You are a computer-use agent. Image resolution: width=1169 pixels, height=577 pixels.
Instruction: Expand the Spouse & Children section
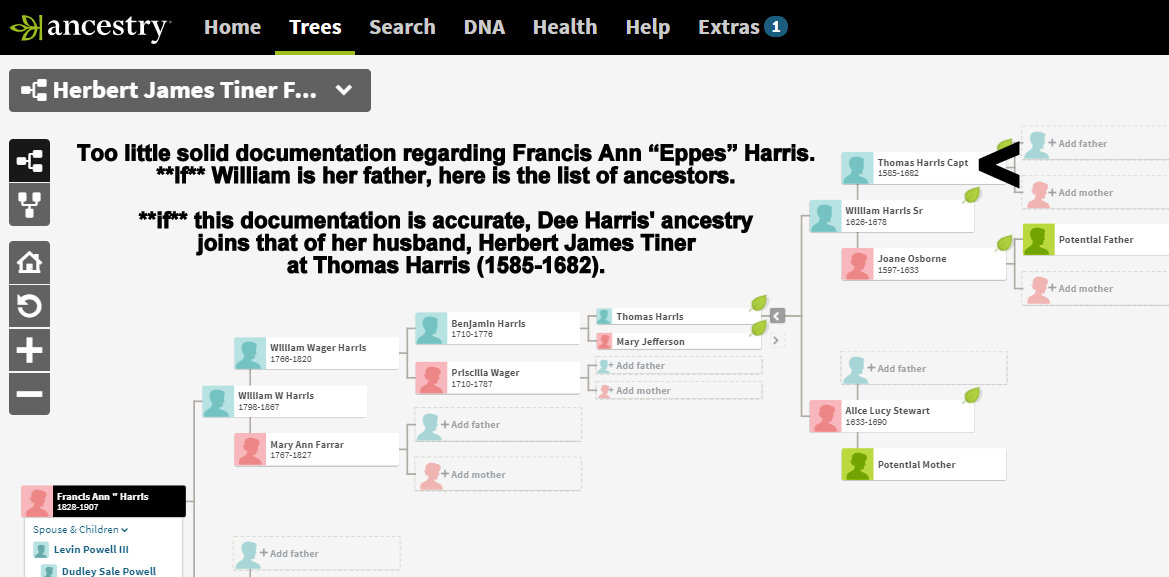pos(81,529)
